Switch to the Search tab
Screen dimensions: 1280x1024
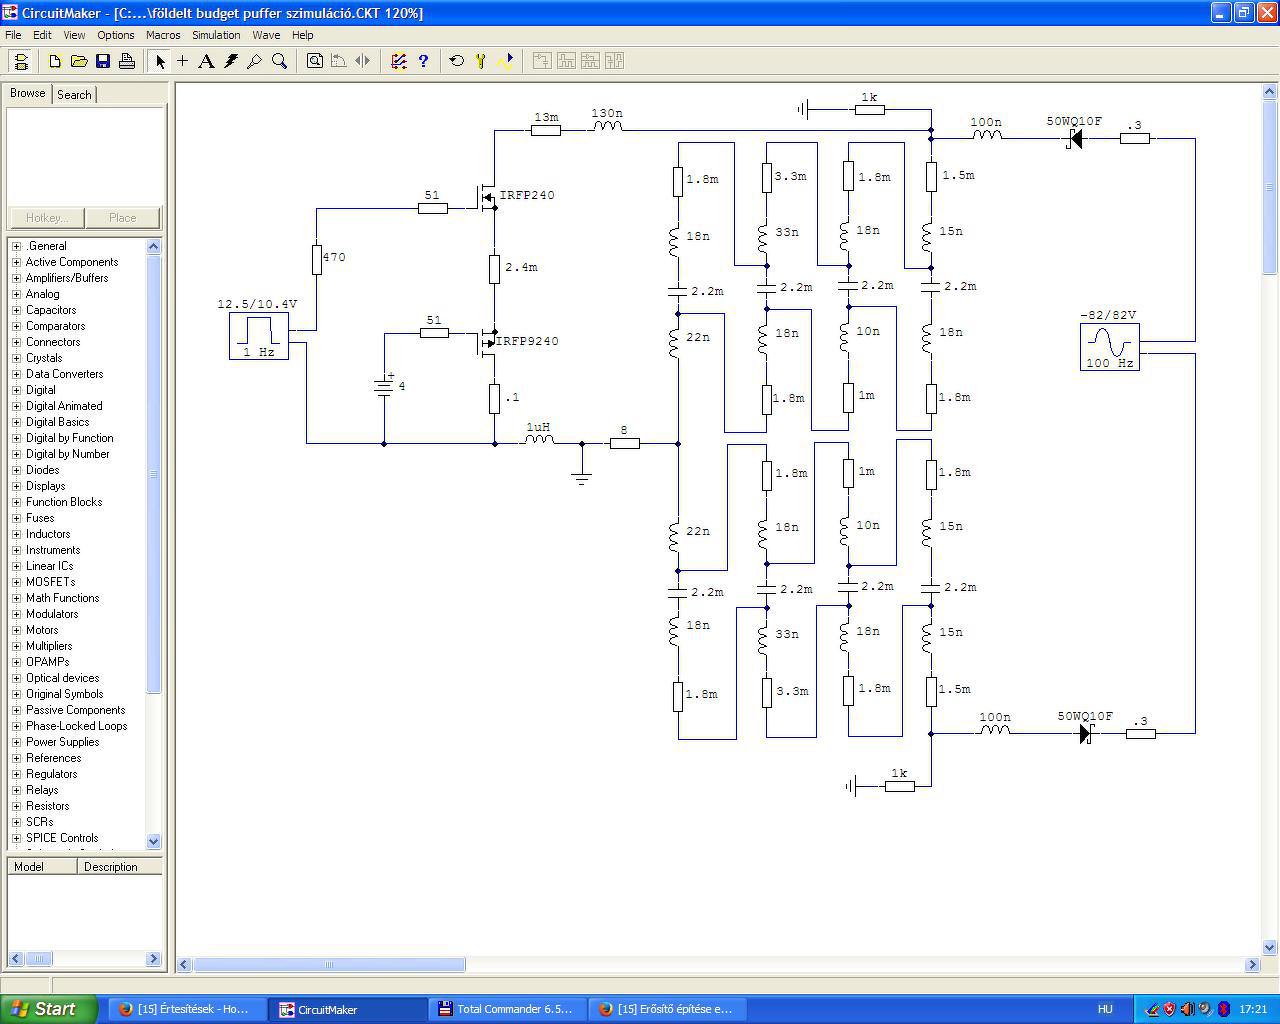coord(74,95)
